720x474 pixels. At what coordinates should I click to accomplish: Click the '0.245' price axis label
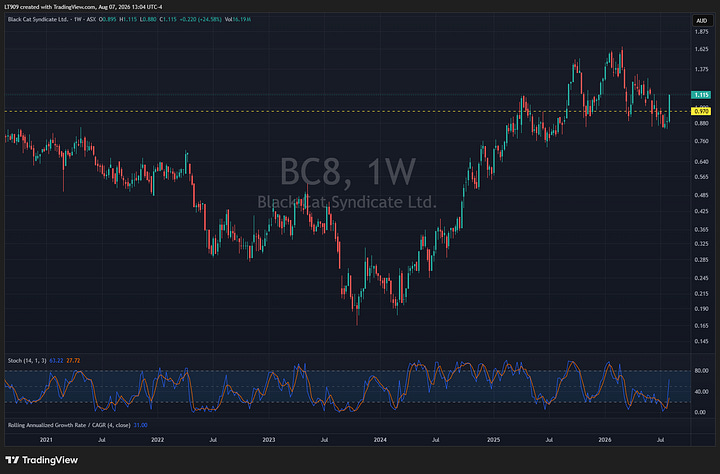(701, 278)
